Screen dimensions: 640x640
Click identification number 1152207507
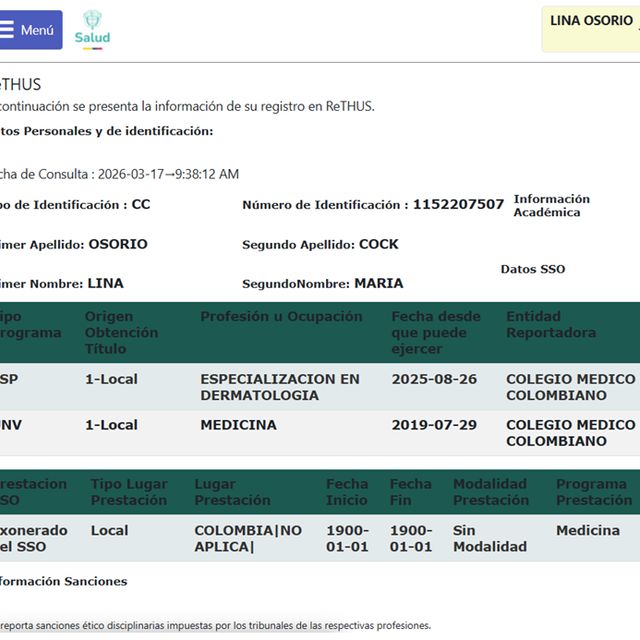point(458,204)
